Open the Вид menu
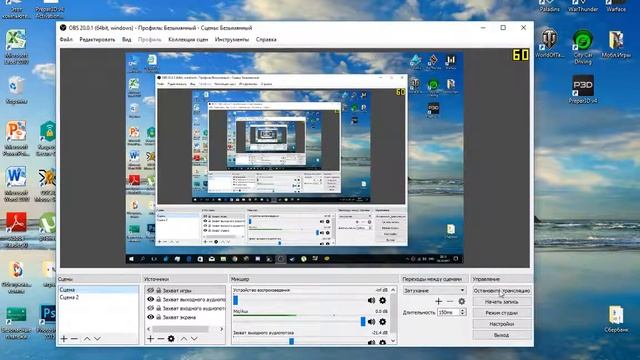The image size is (640, 360). pos(127,40)
